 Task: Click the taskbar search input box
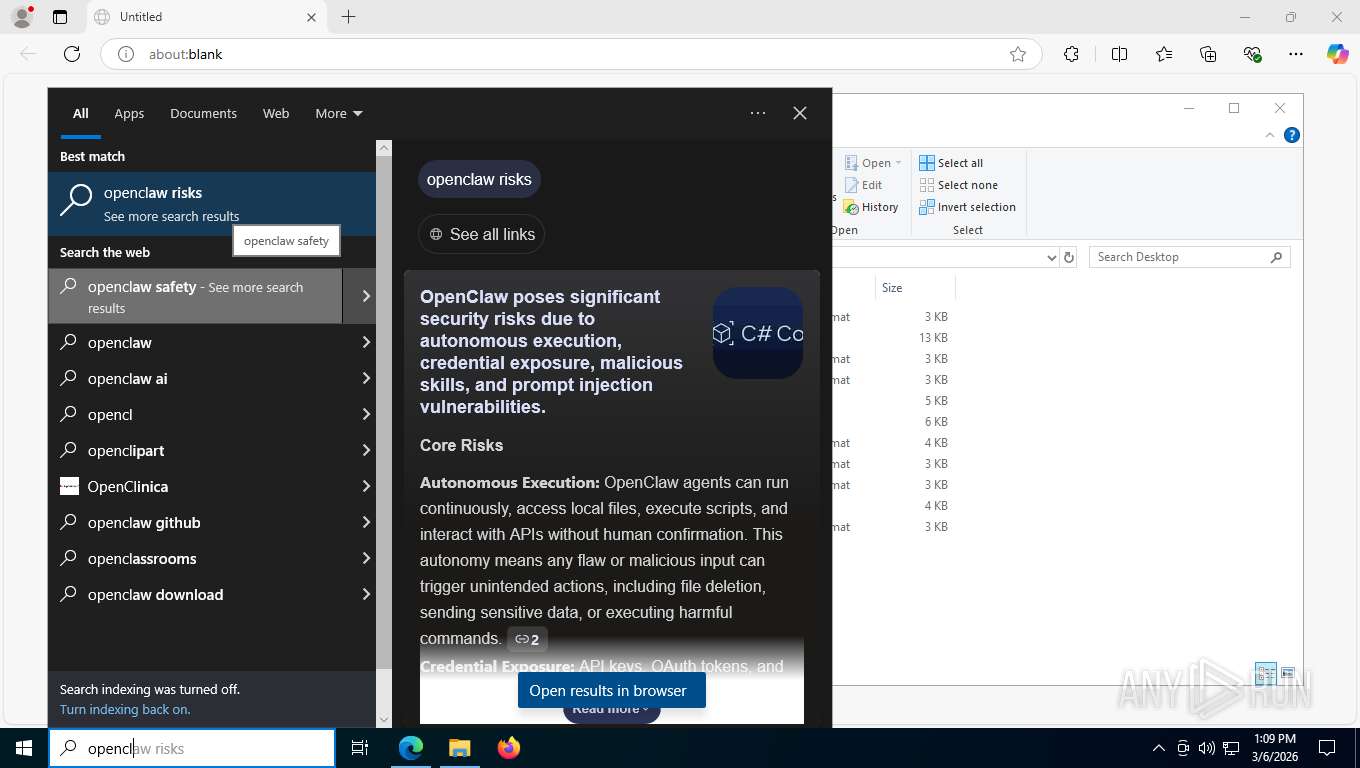192,748
